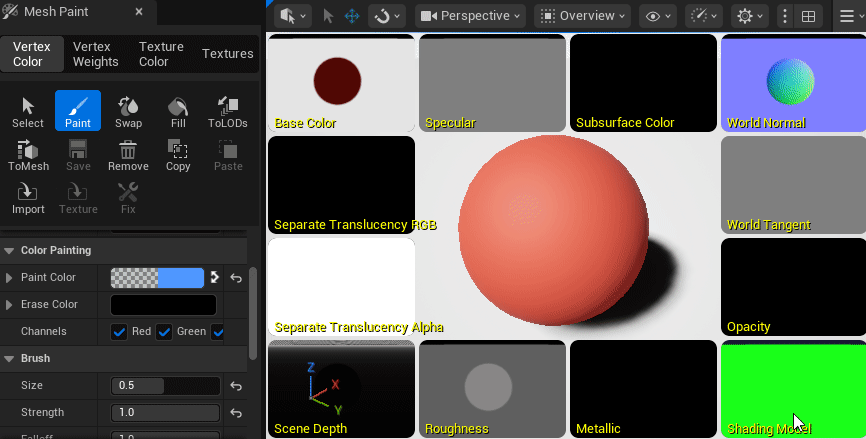The width and height of the screenshot is (866, 439).
Task: Click the red sphere in the viewport
Action: (553, 231)
